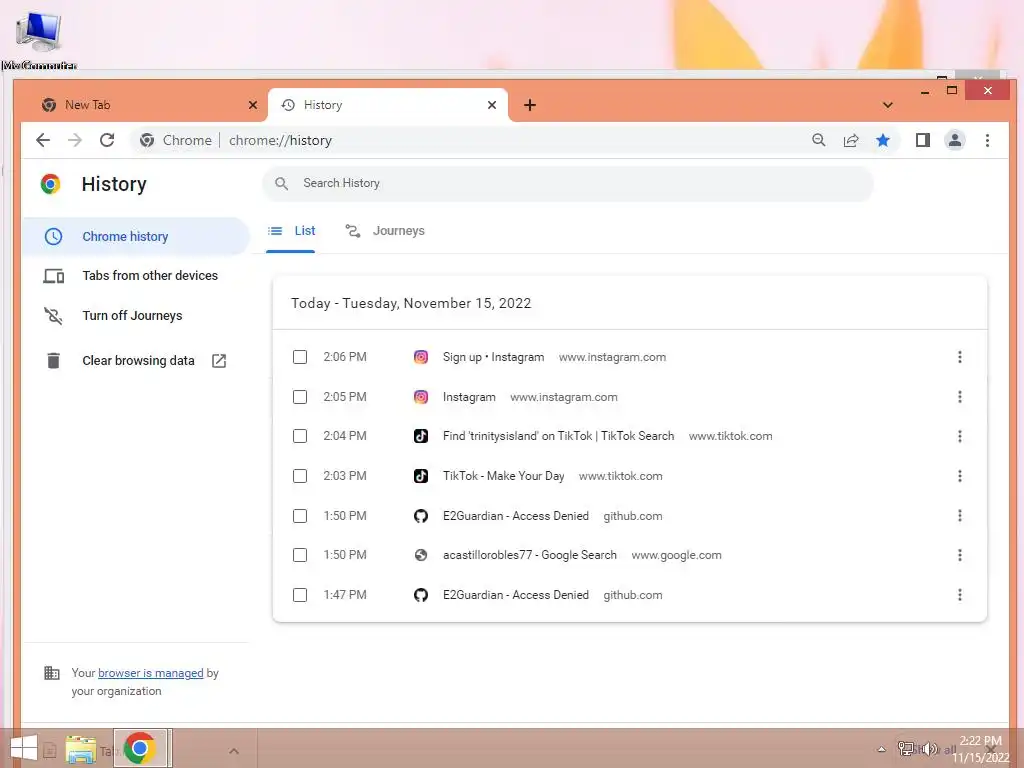
Task: Select the History browser tab
Action: [x=387, y=105]
